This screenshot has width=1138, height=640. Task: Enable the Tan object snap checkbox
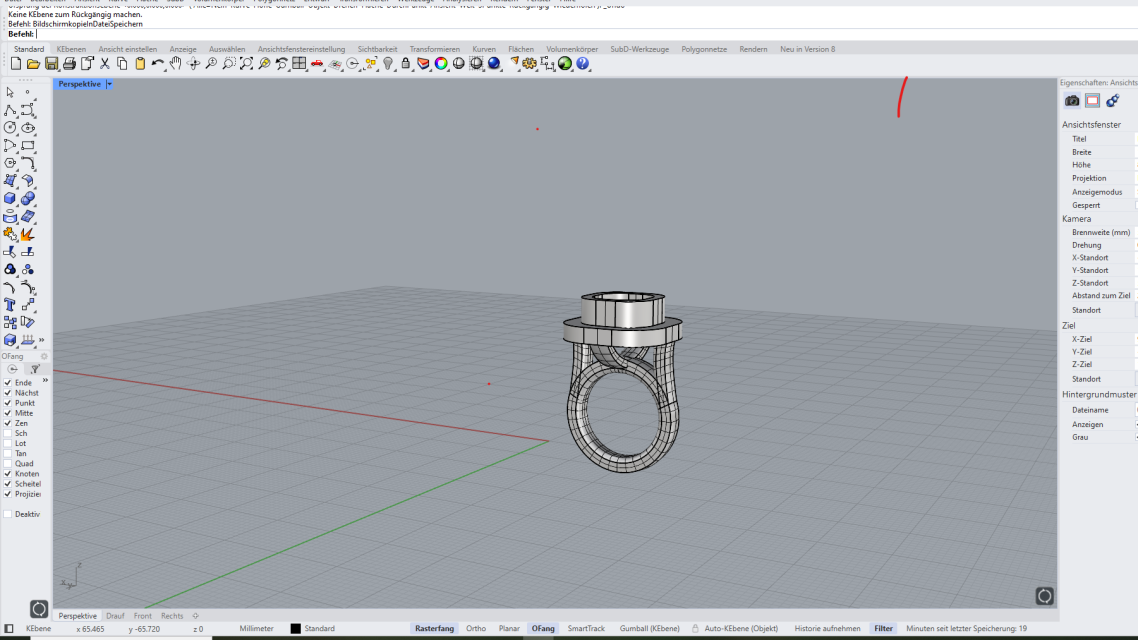pos(8,453)
